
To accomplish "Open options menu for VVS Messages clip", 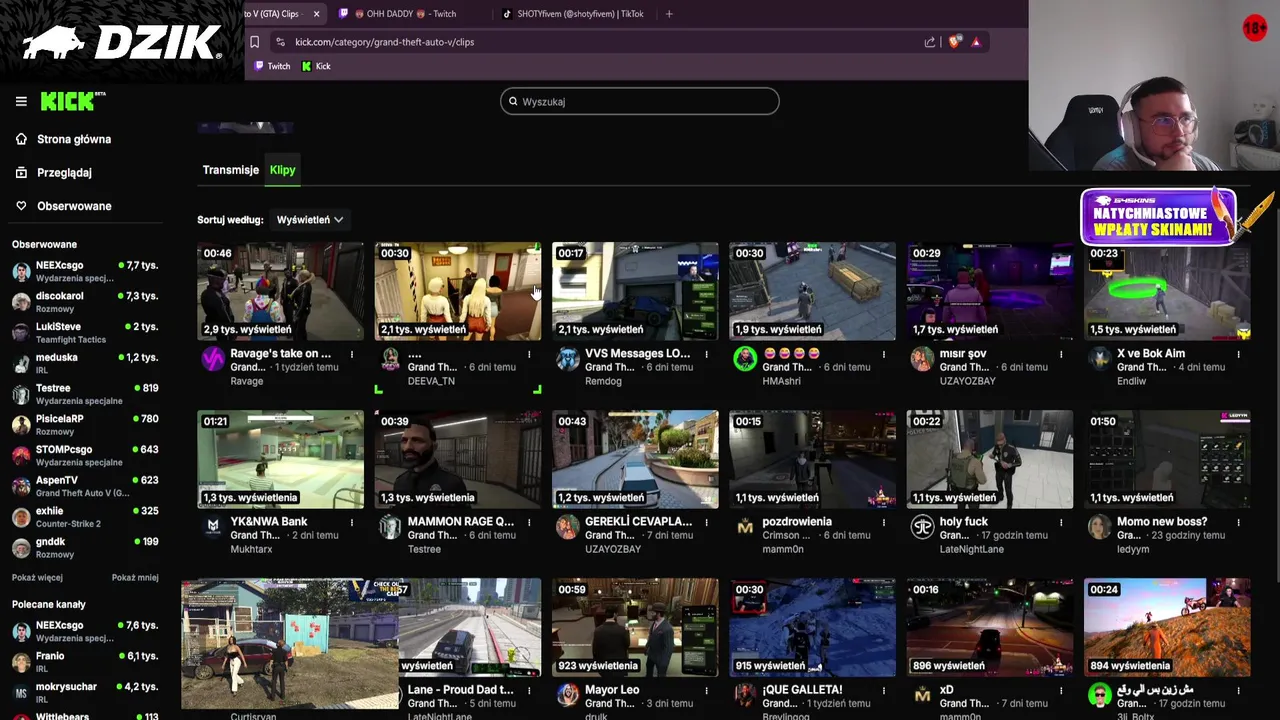I will click(x=706, y=354).
